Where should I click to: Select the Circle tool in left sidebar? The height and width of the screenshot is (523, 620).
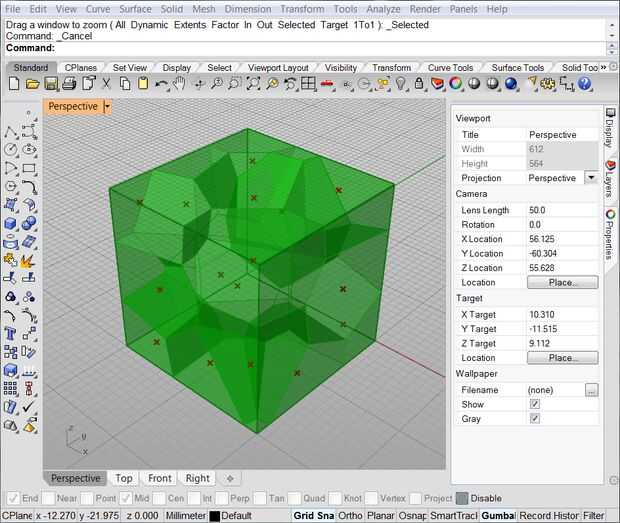(11, 149)
